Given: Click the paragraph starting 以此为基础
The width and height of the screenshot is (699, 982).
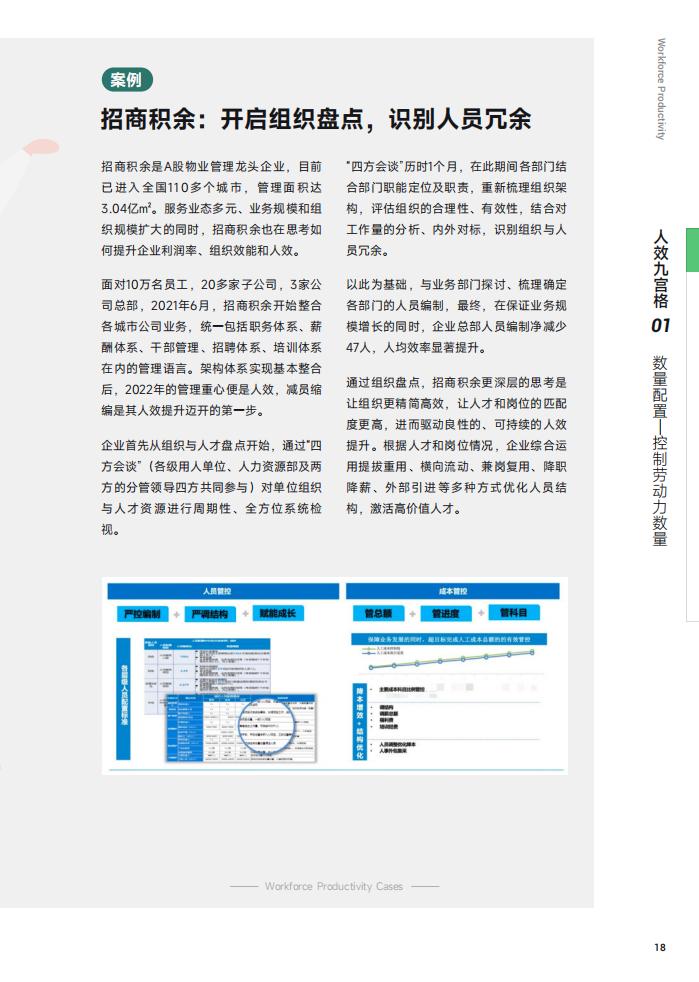Looking at the screenshot, I should click(x=457, y=316).
